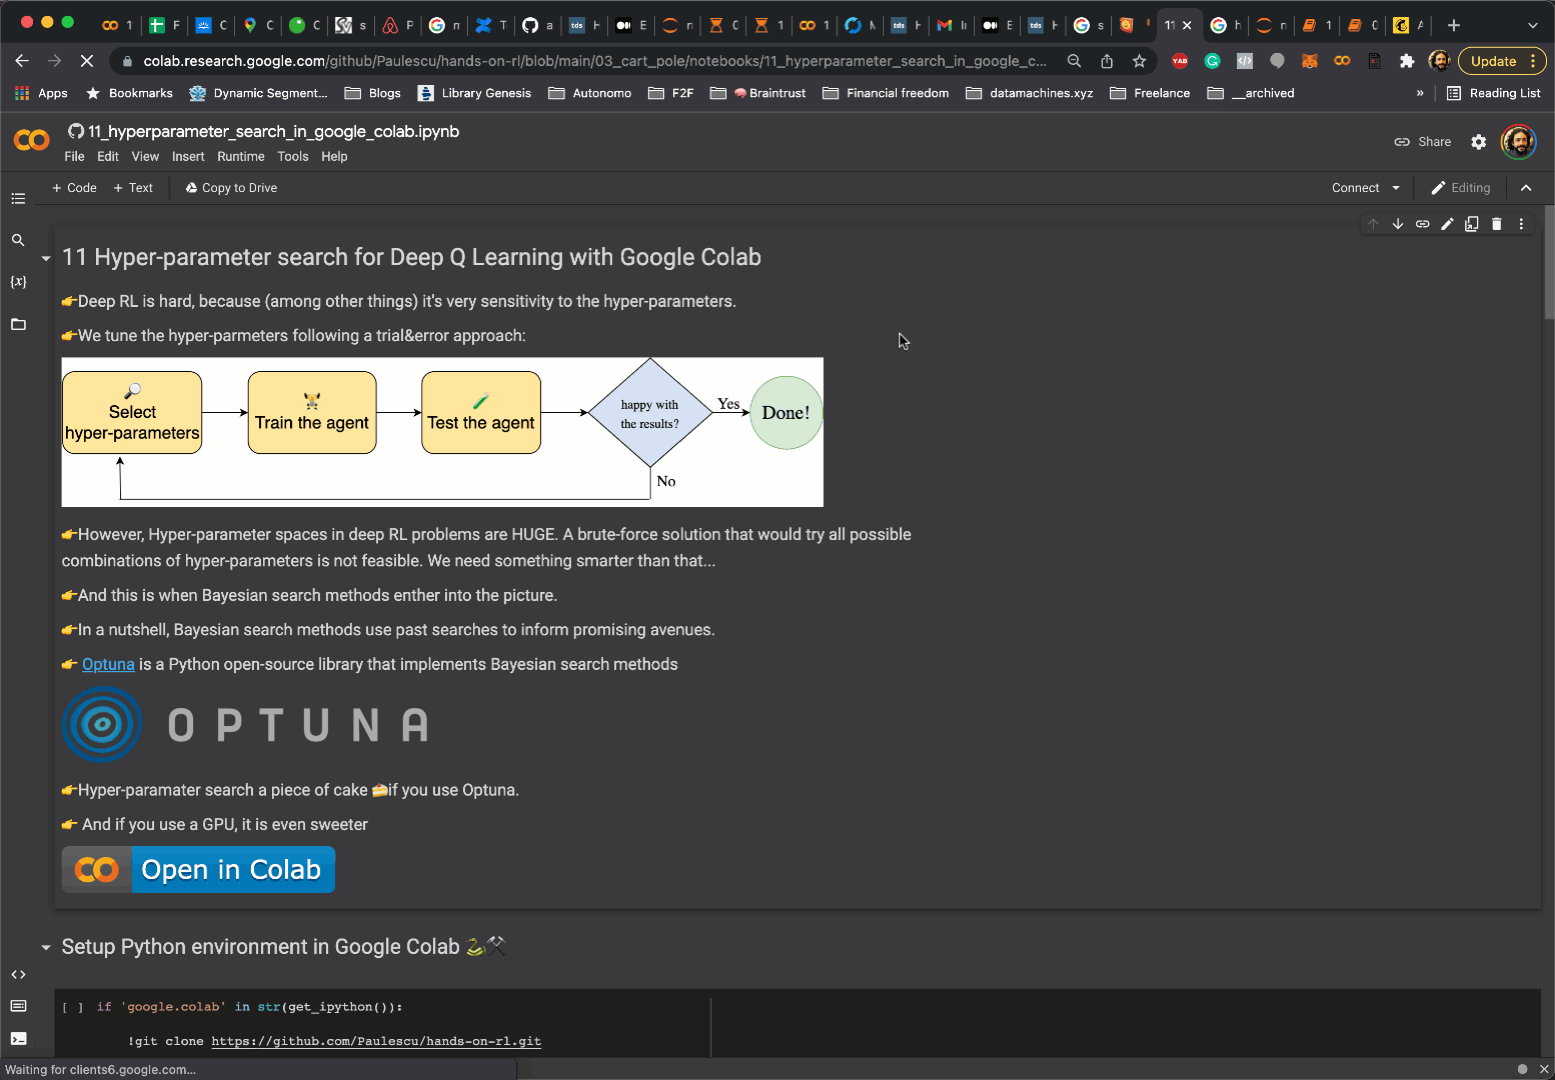This screenshot has width=1555, height=1080.
Task: Open the Connect runtime dropdown arrow
Action: click(1396, 188)
